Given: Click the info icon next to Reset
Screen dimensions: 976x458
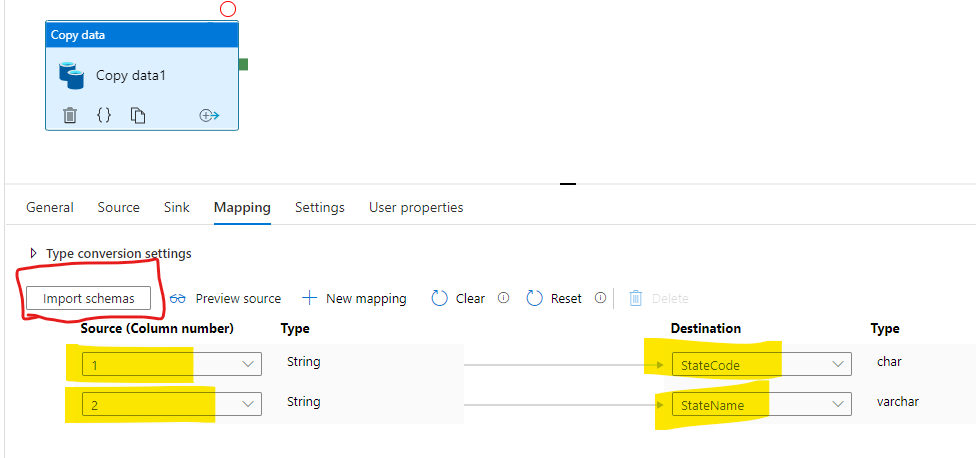Looking at the screenshot, I should (x=600, y=298).
